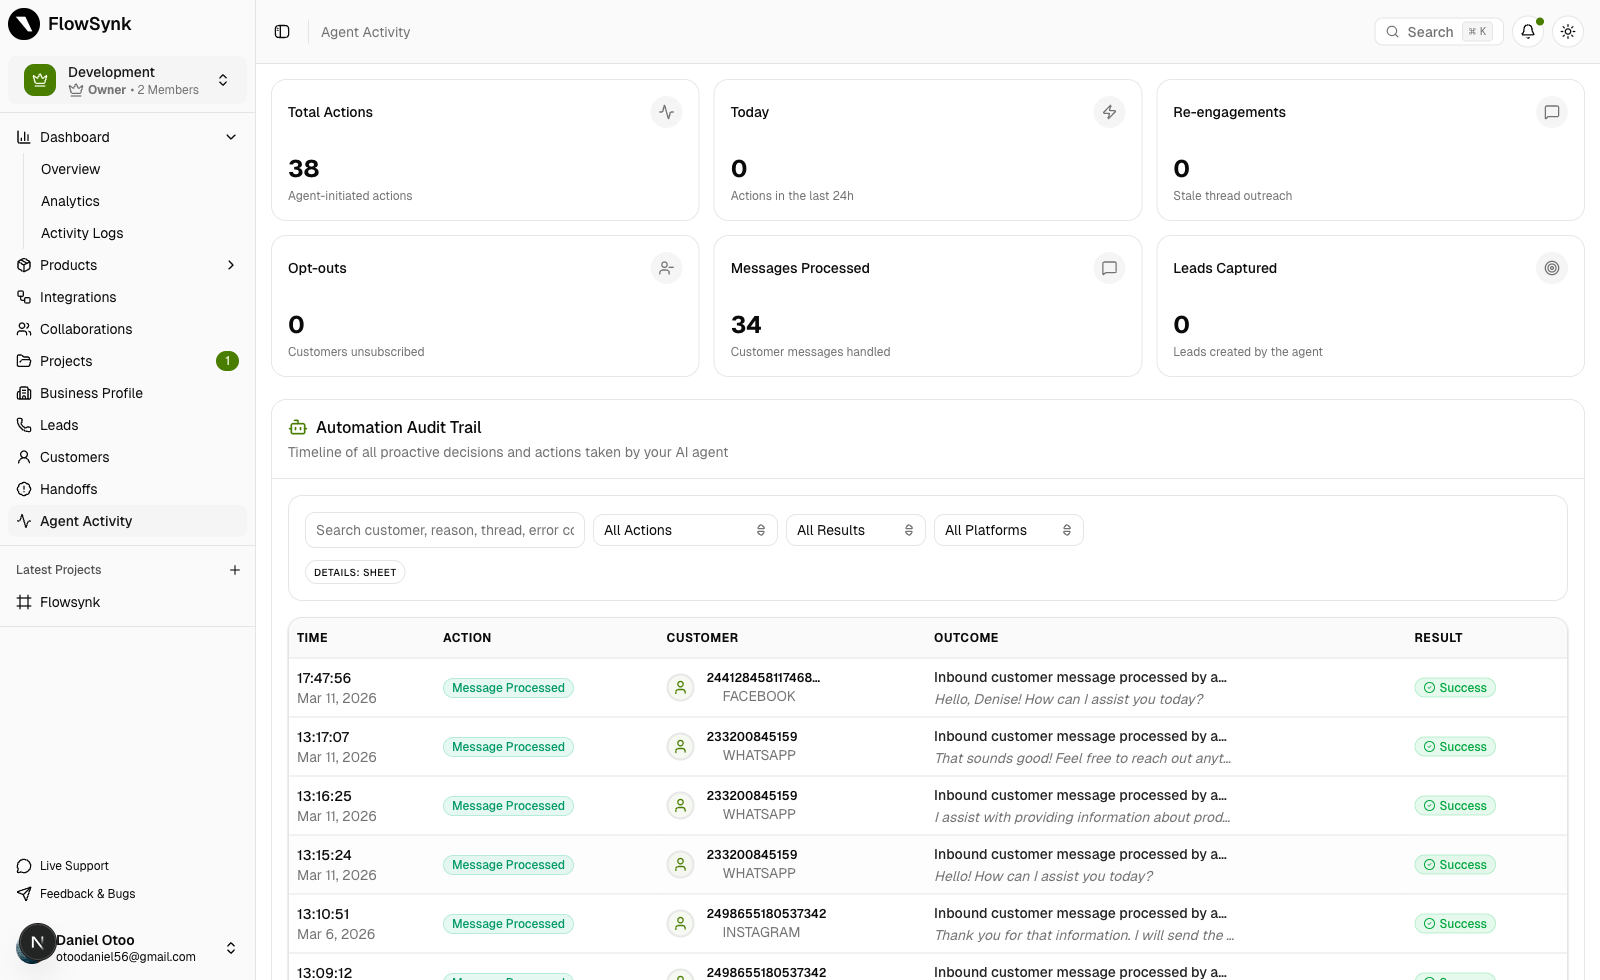Open the All Results filter dropdown

[x=854, y=530]
